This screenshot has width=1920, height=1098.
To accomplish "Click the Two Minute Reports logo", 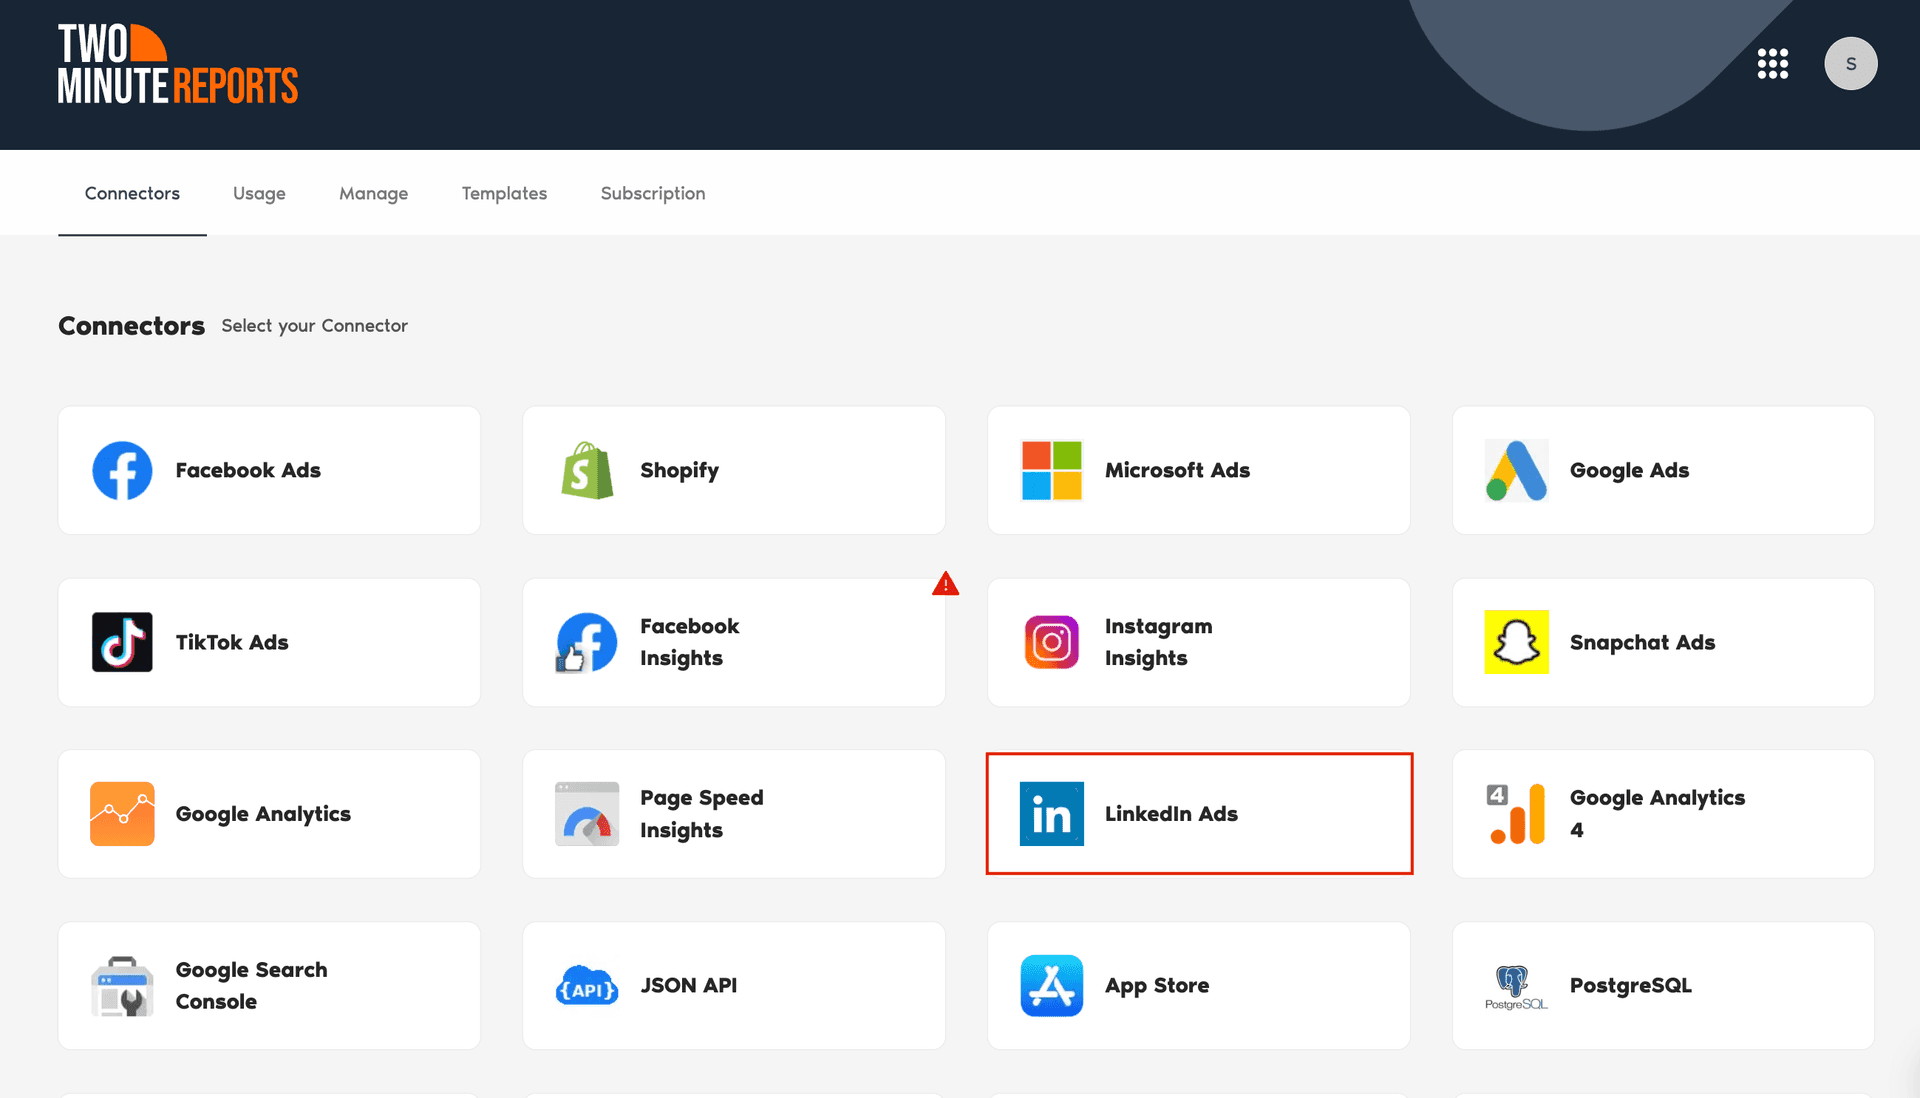I will (x=178, y=63).
